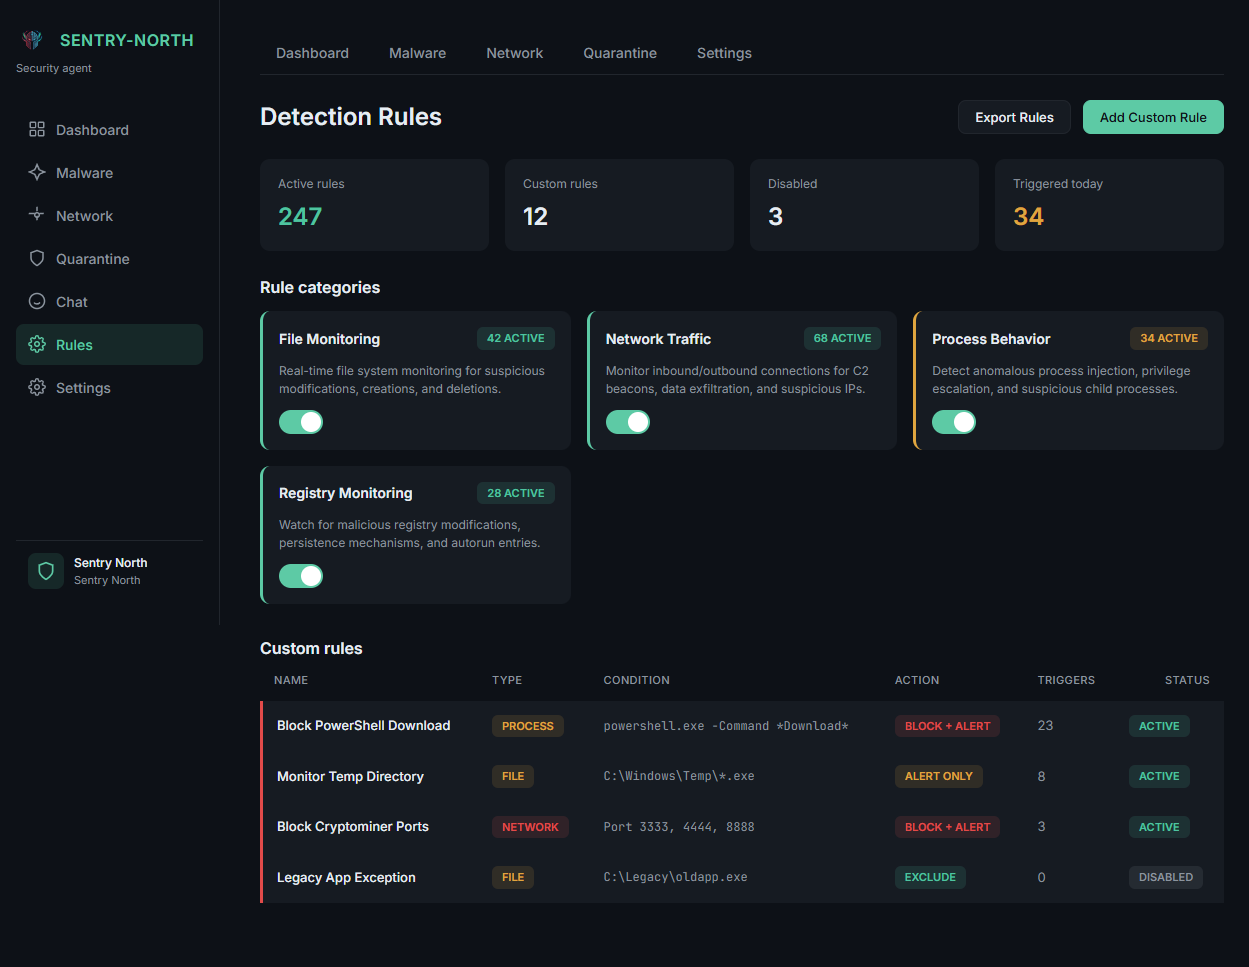Click the 28 ACTIVE badge
The width and height of the screenshot is (1249, 967).
516,493
